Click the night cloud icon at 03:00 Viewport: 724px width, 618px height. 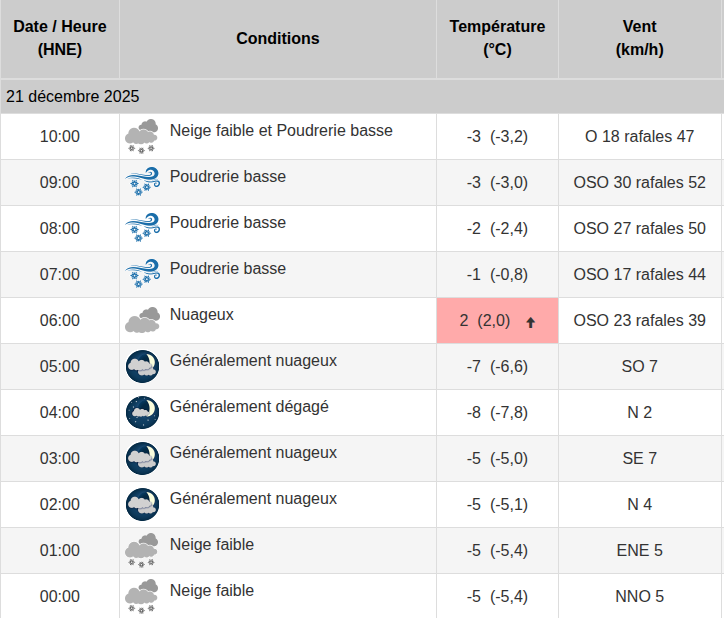(142, 458)
